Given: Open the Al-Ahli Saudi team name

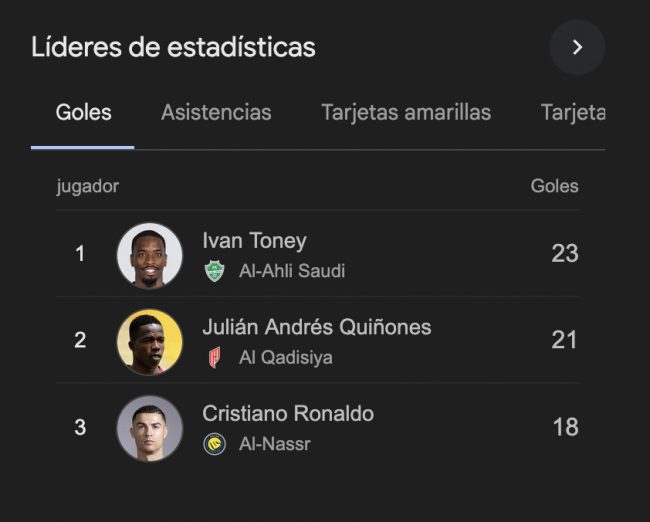Looking at the screenshot, I should point(292,271).
